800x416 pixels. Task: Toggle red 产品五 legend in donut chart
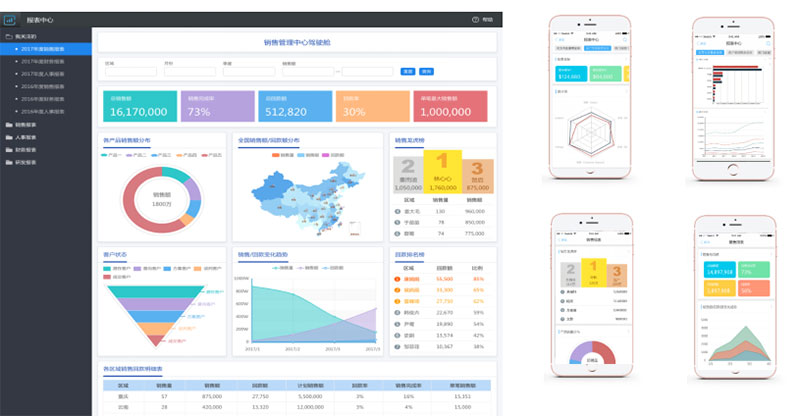(211, 155)
